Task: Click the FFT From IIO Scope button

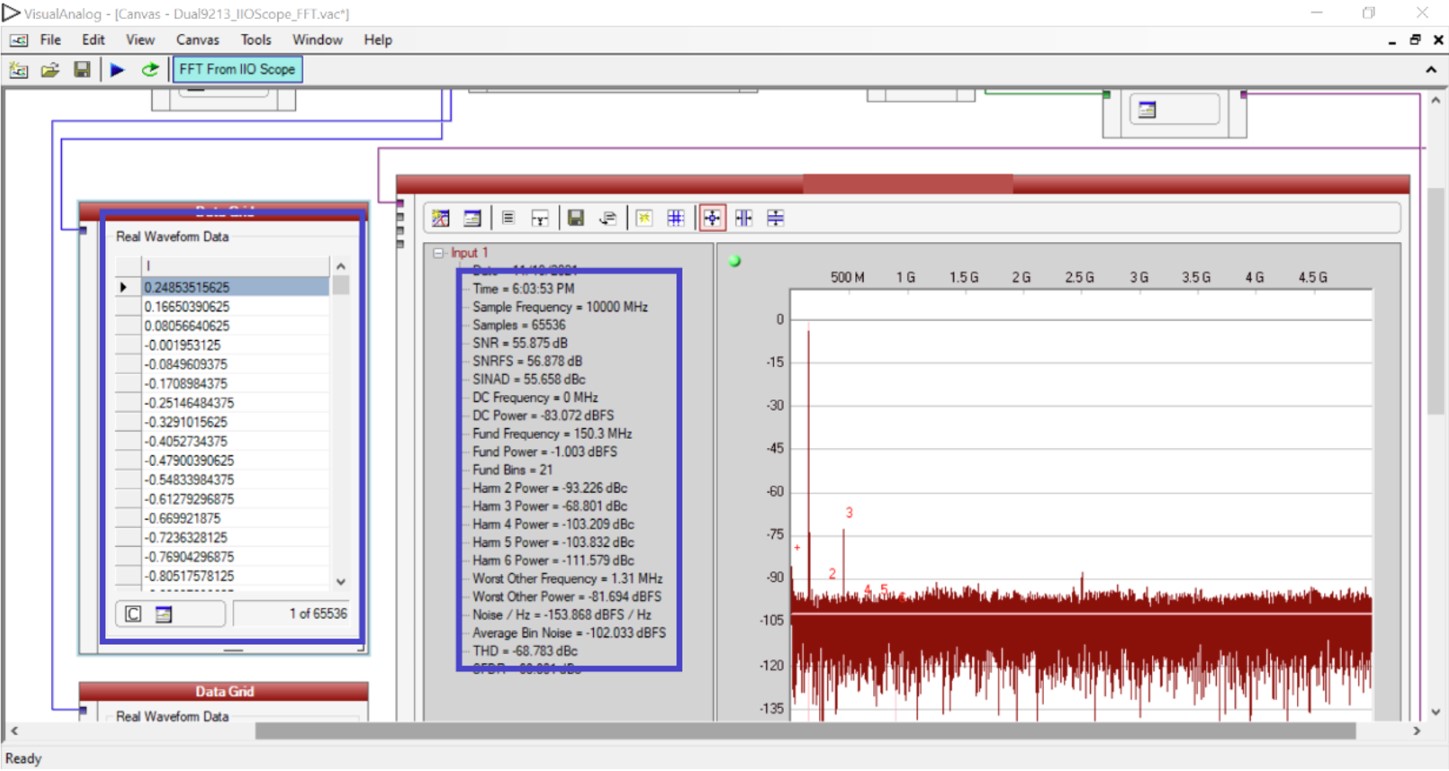Action: [237, 70]
